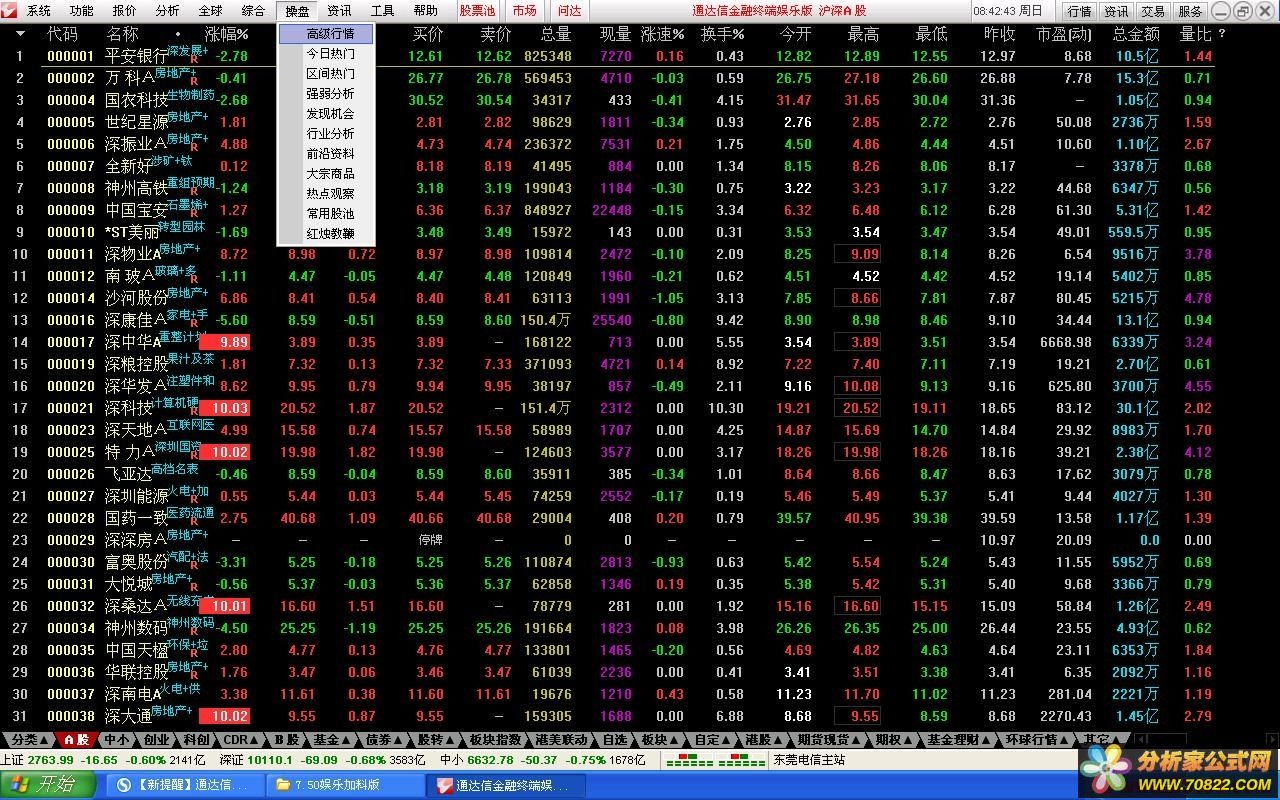Expand the 期货现货▲ bottom tab menu
This screenshot has width=1280, height=800.
(829, 740)
